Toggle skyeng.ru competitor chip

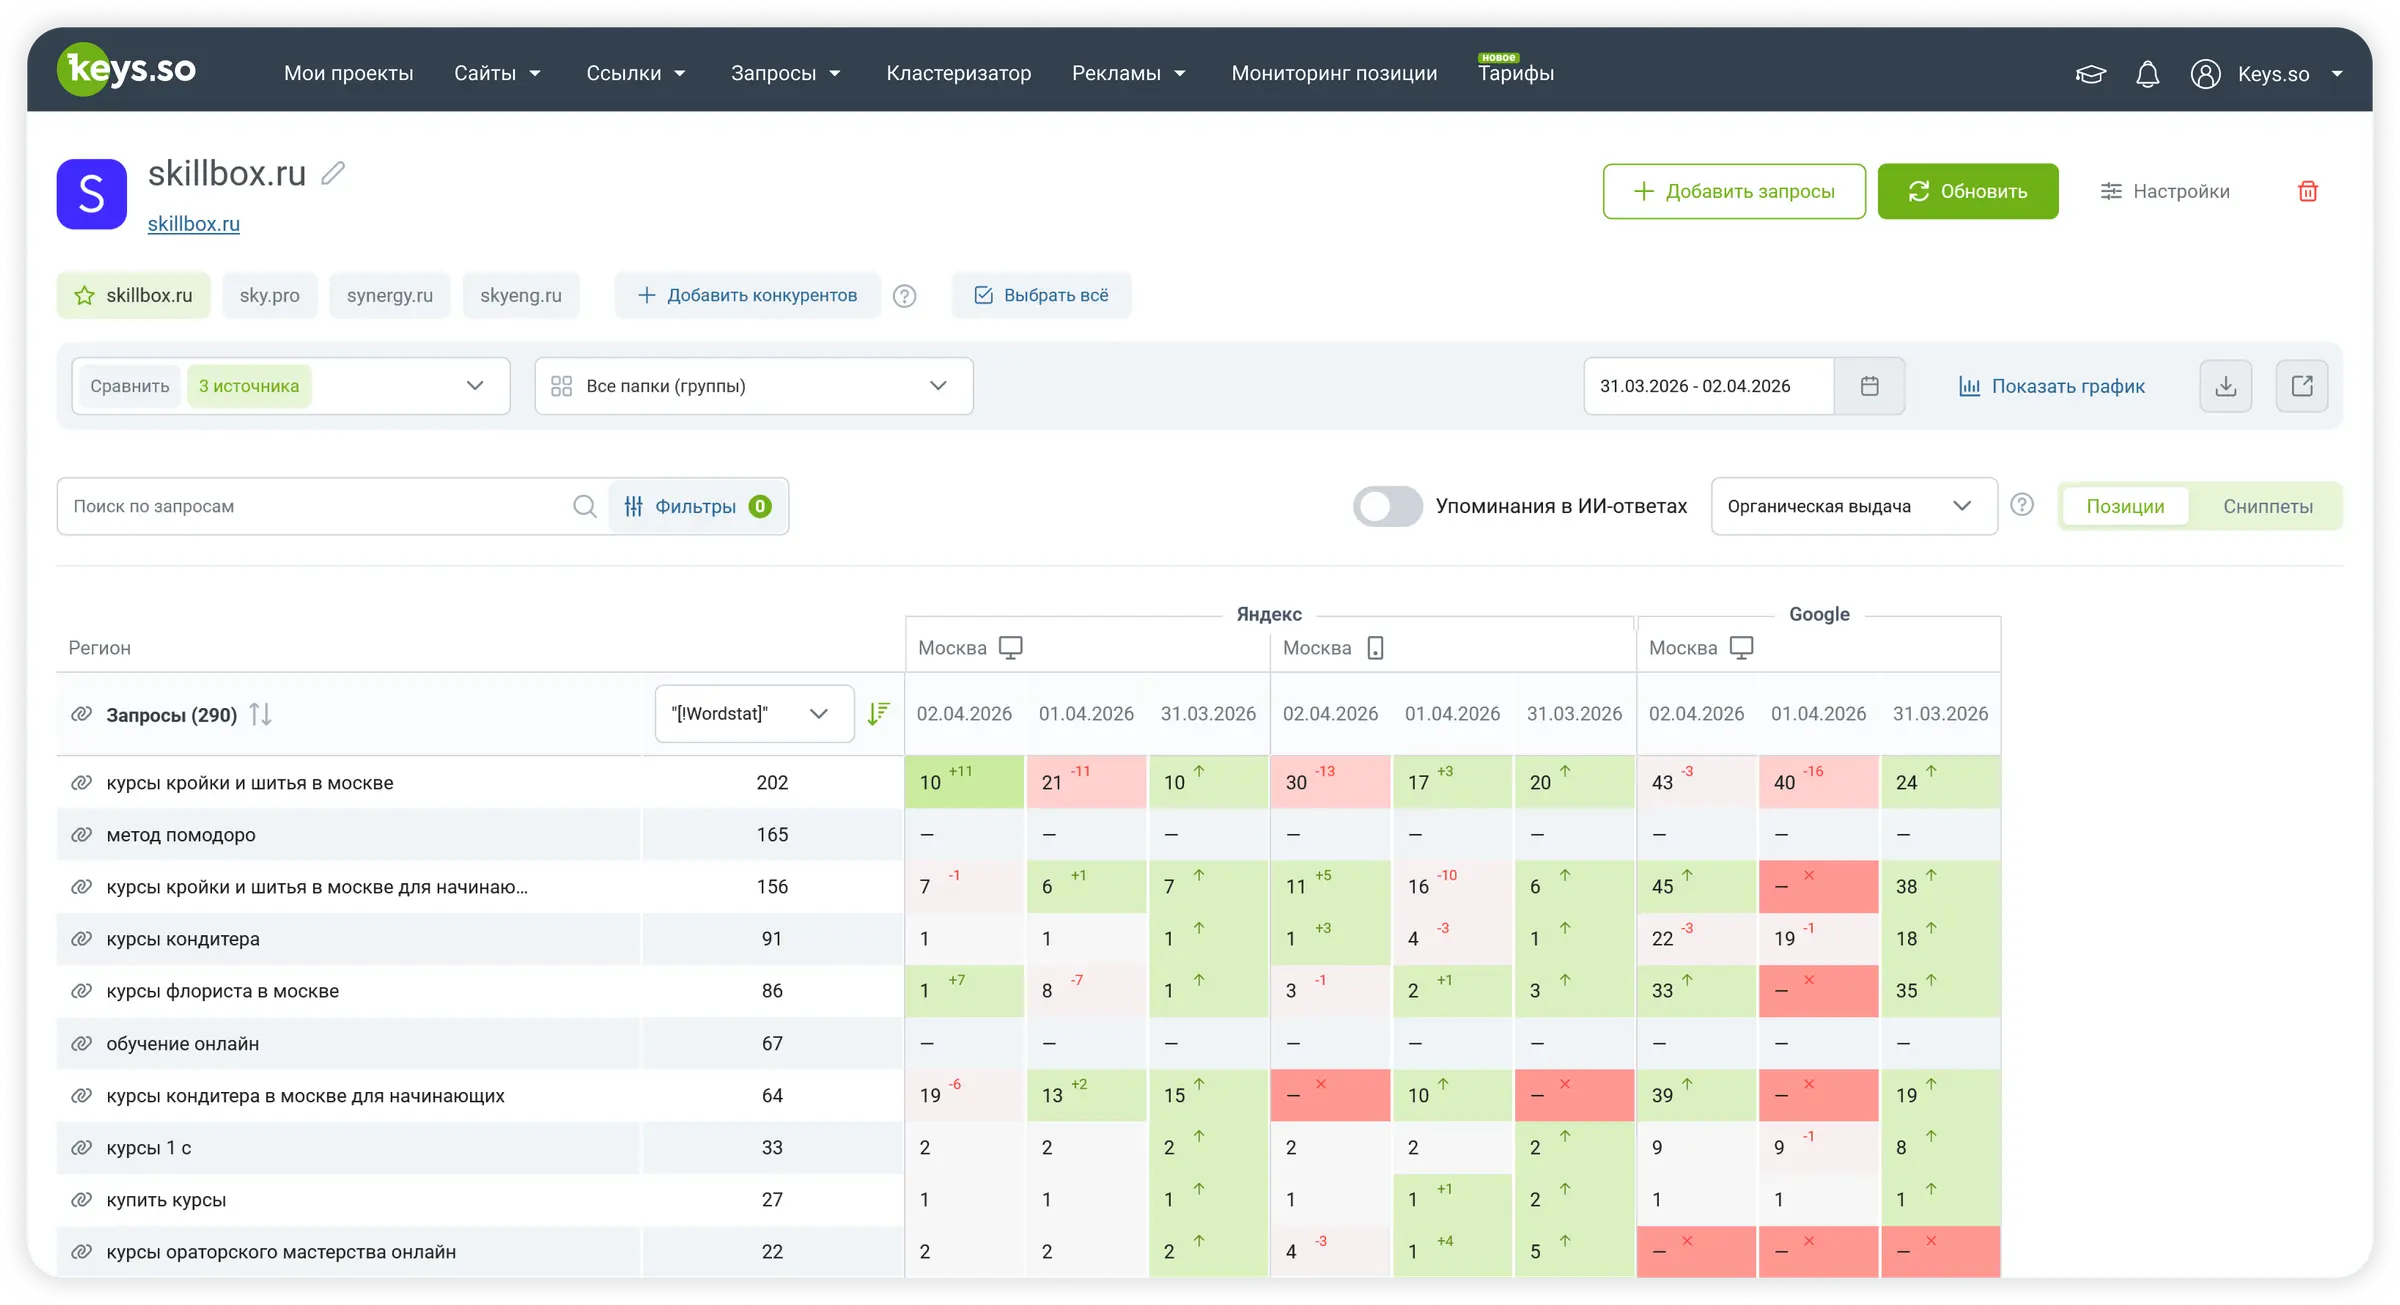[x=521, y=295]
